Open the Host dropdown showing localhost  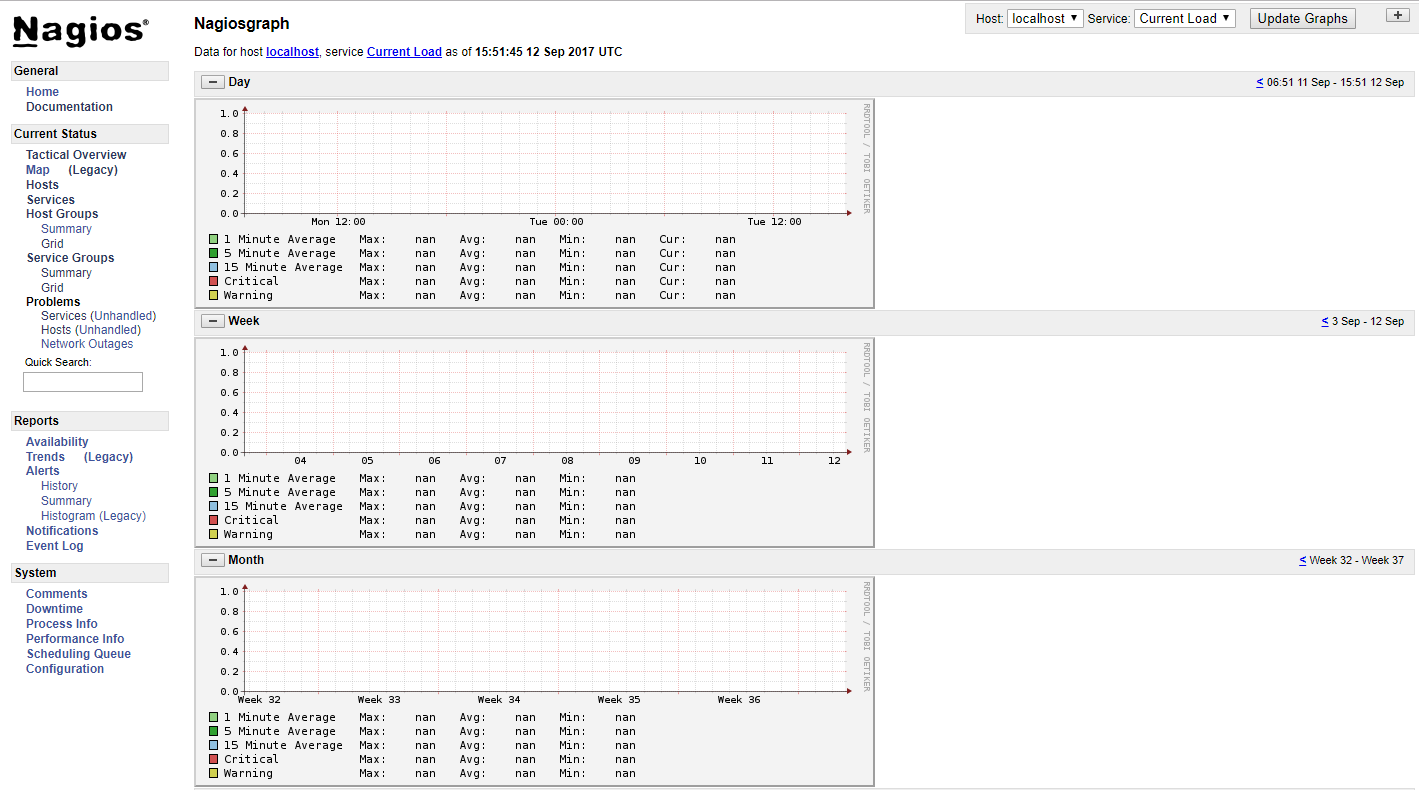click(x=1045, y=18)
